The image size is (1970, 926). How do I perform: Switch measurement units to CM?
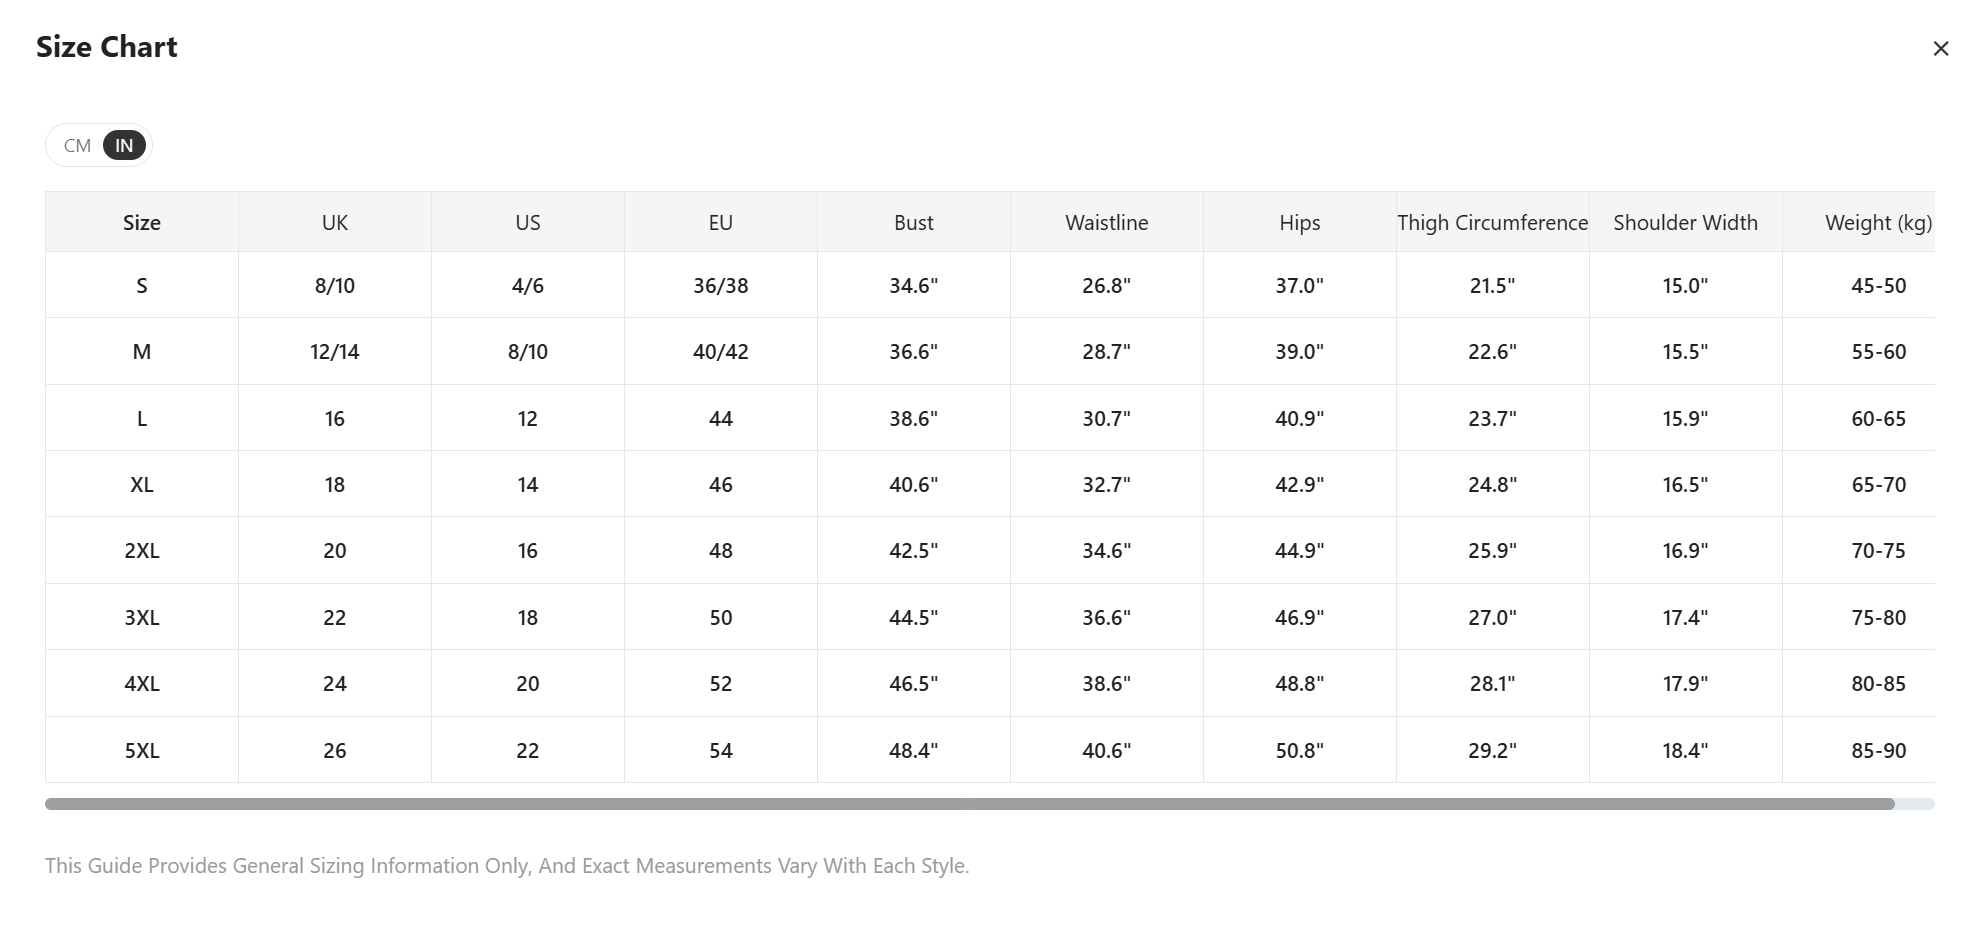77,146
